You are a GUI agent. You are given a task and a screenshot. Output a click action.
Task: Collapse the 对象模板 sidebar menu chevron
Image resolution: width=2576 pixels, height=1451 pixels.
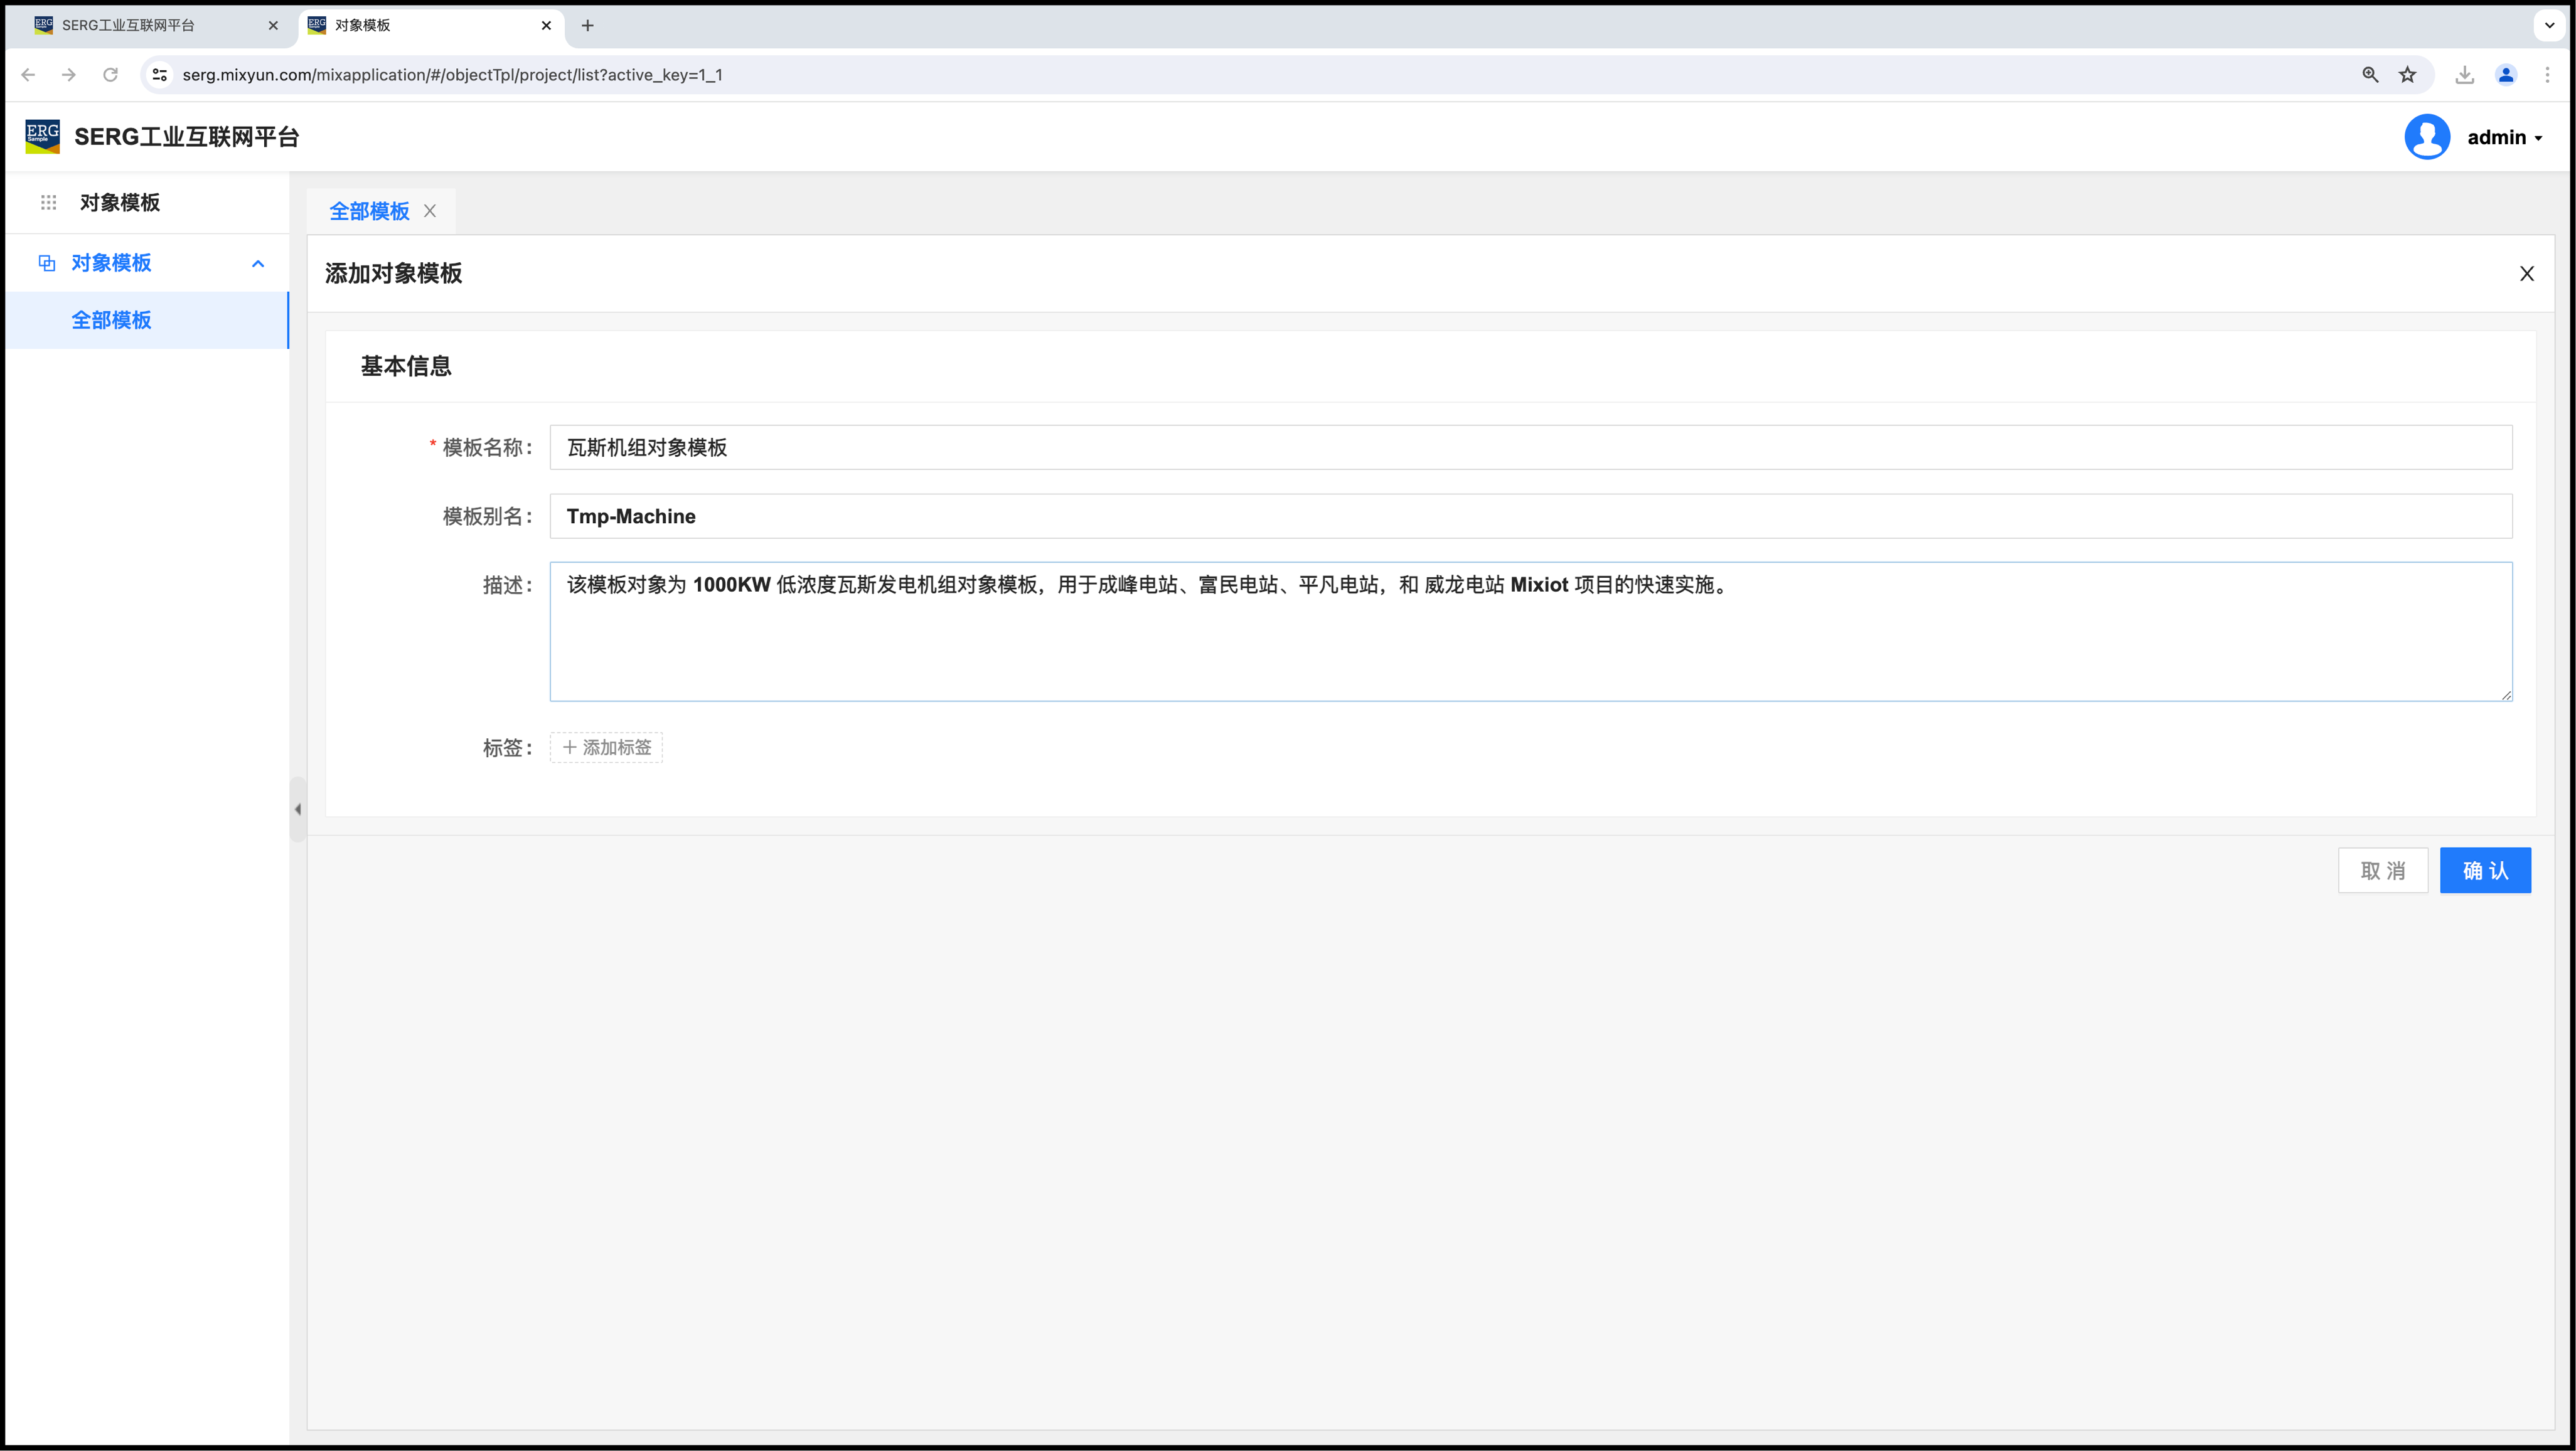(x=258, y=264)
